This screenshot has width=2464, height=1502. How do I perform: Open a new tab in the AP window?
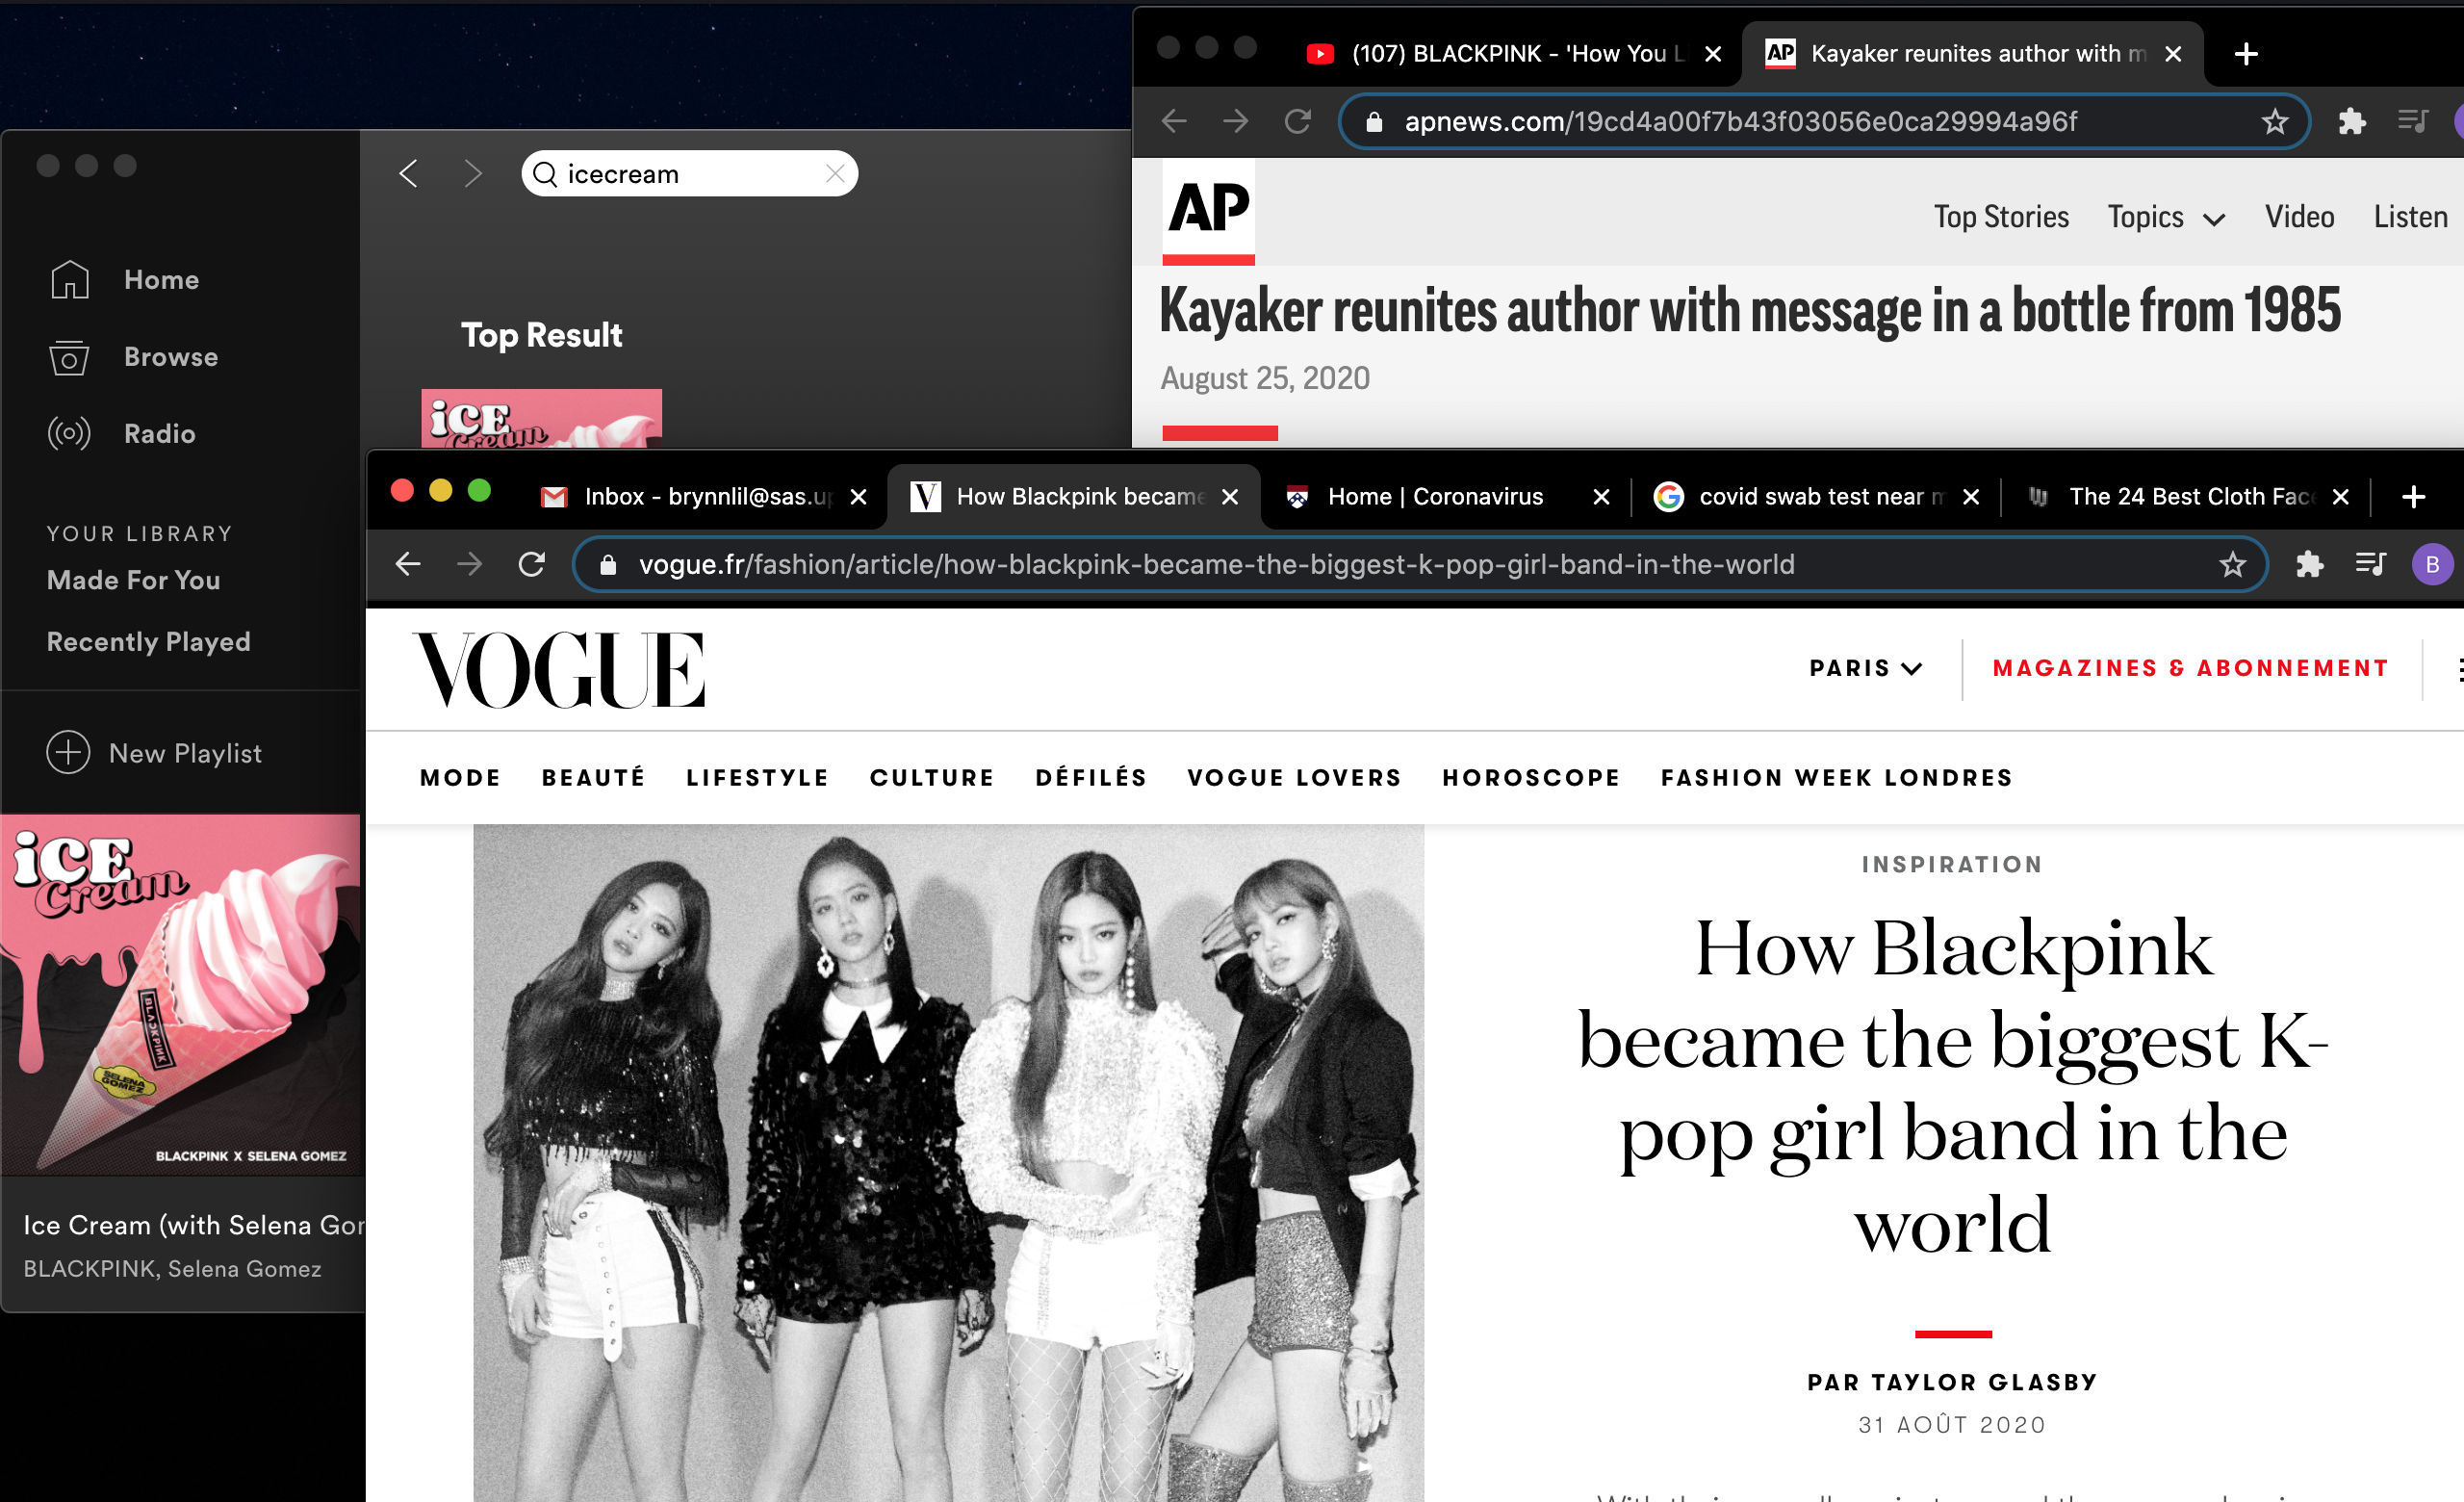[x=2246, y=54]
